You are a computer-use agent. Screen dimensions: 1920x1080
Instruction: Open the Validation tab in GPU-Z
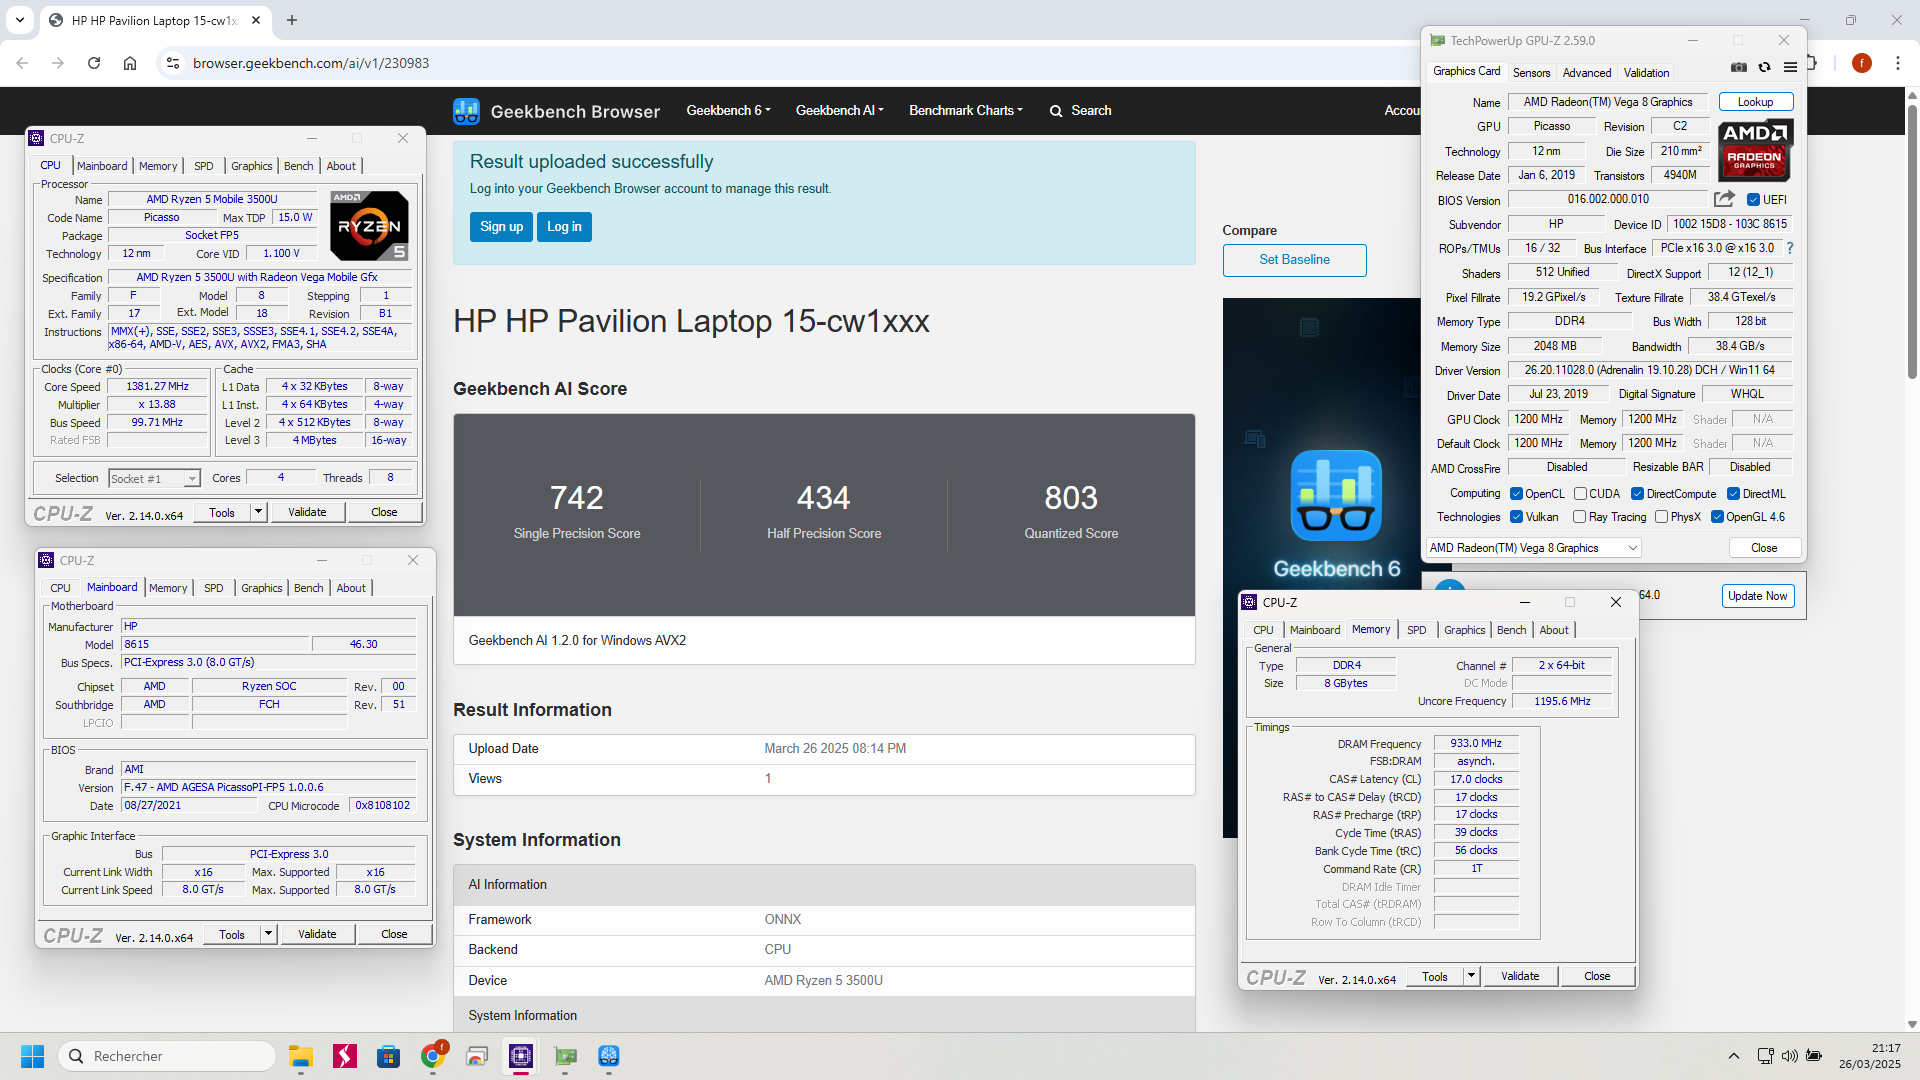tap(1646, 73)
